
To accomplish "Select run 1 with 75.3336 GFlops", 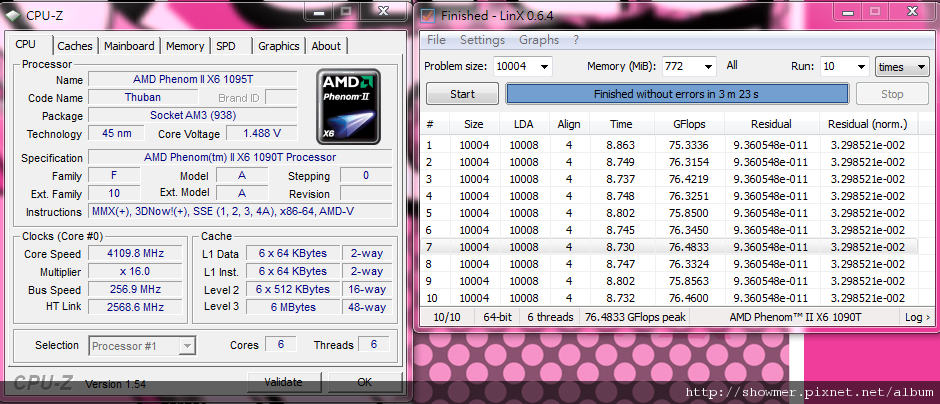I will click(670, 145).
